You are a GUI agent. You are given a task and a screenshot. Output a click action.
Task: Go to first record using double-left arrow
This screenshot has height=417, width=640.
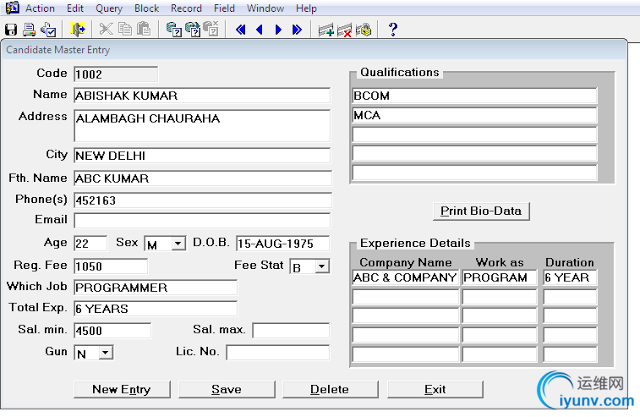[241, 29]
